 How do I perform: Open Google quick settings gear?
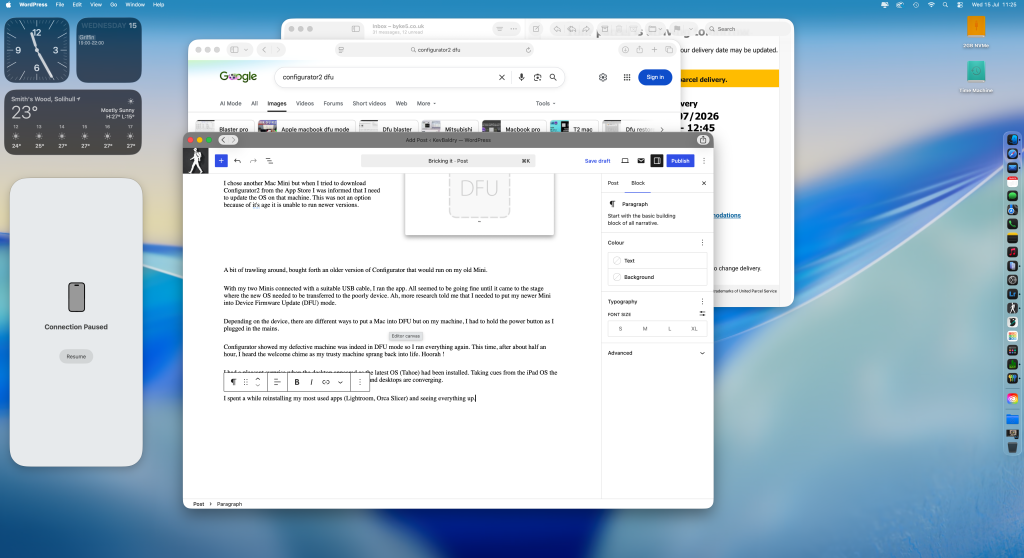coord(603,77)
